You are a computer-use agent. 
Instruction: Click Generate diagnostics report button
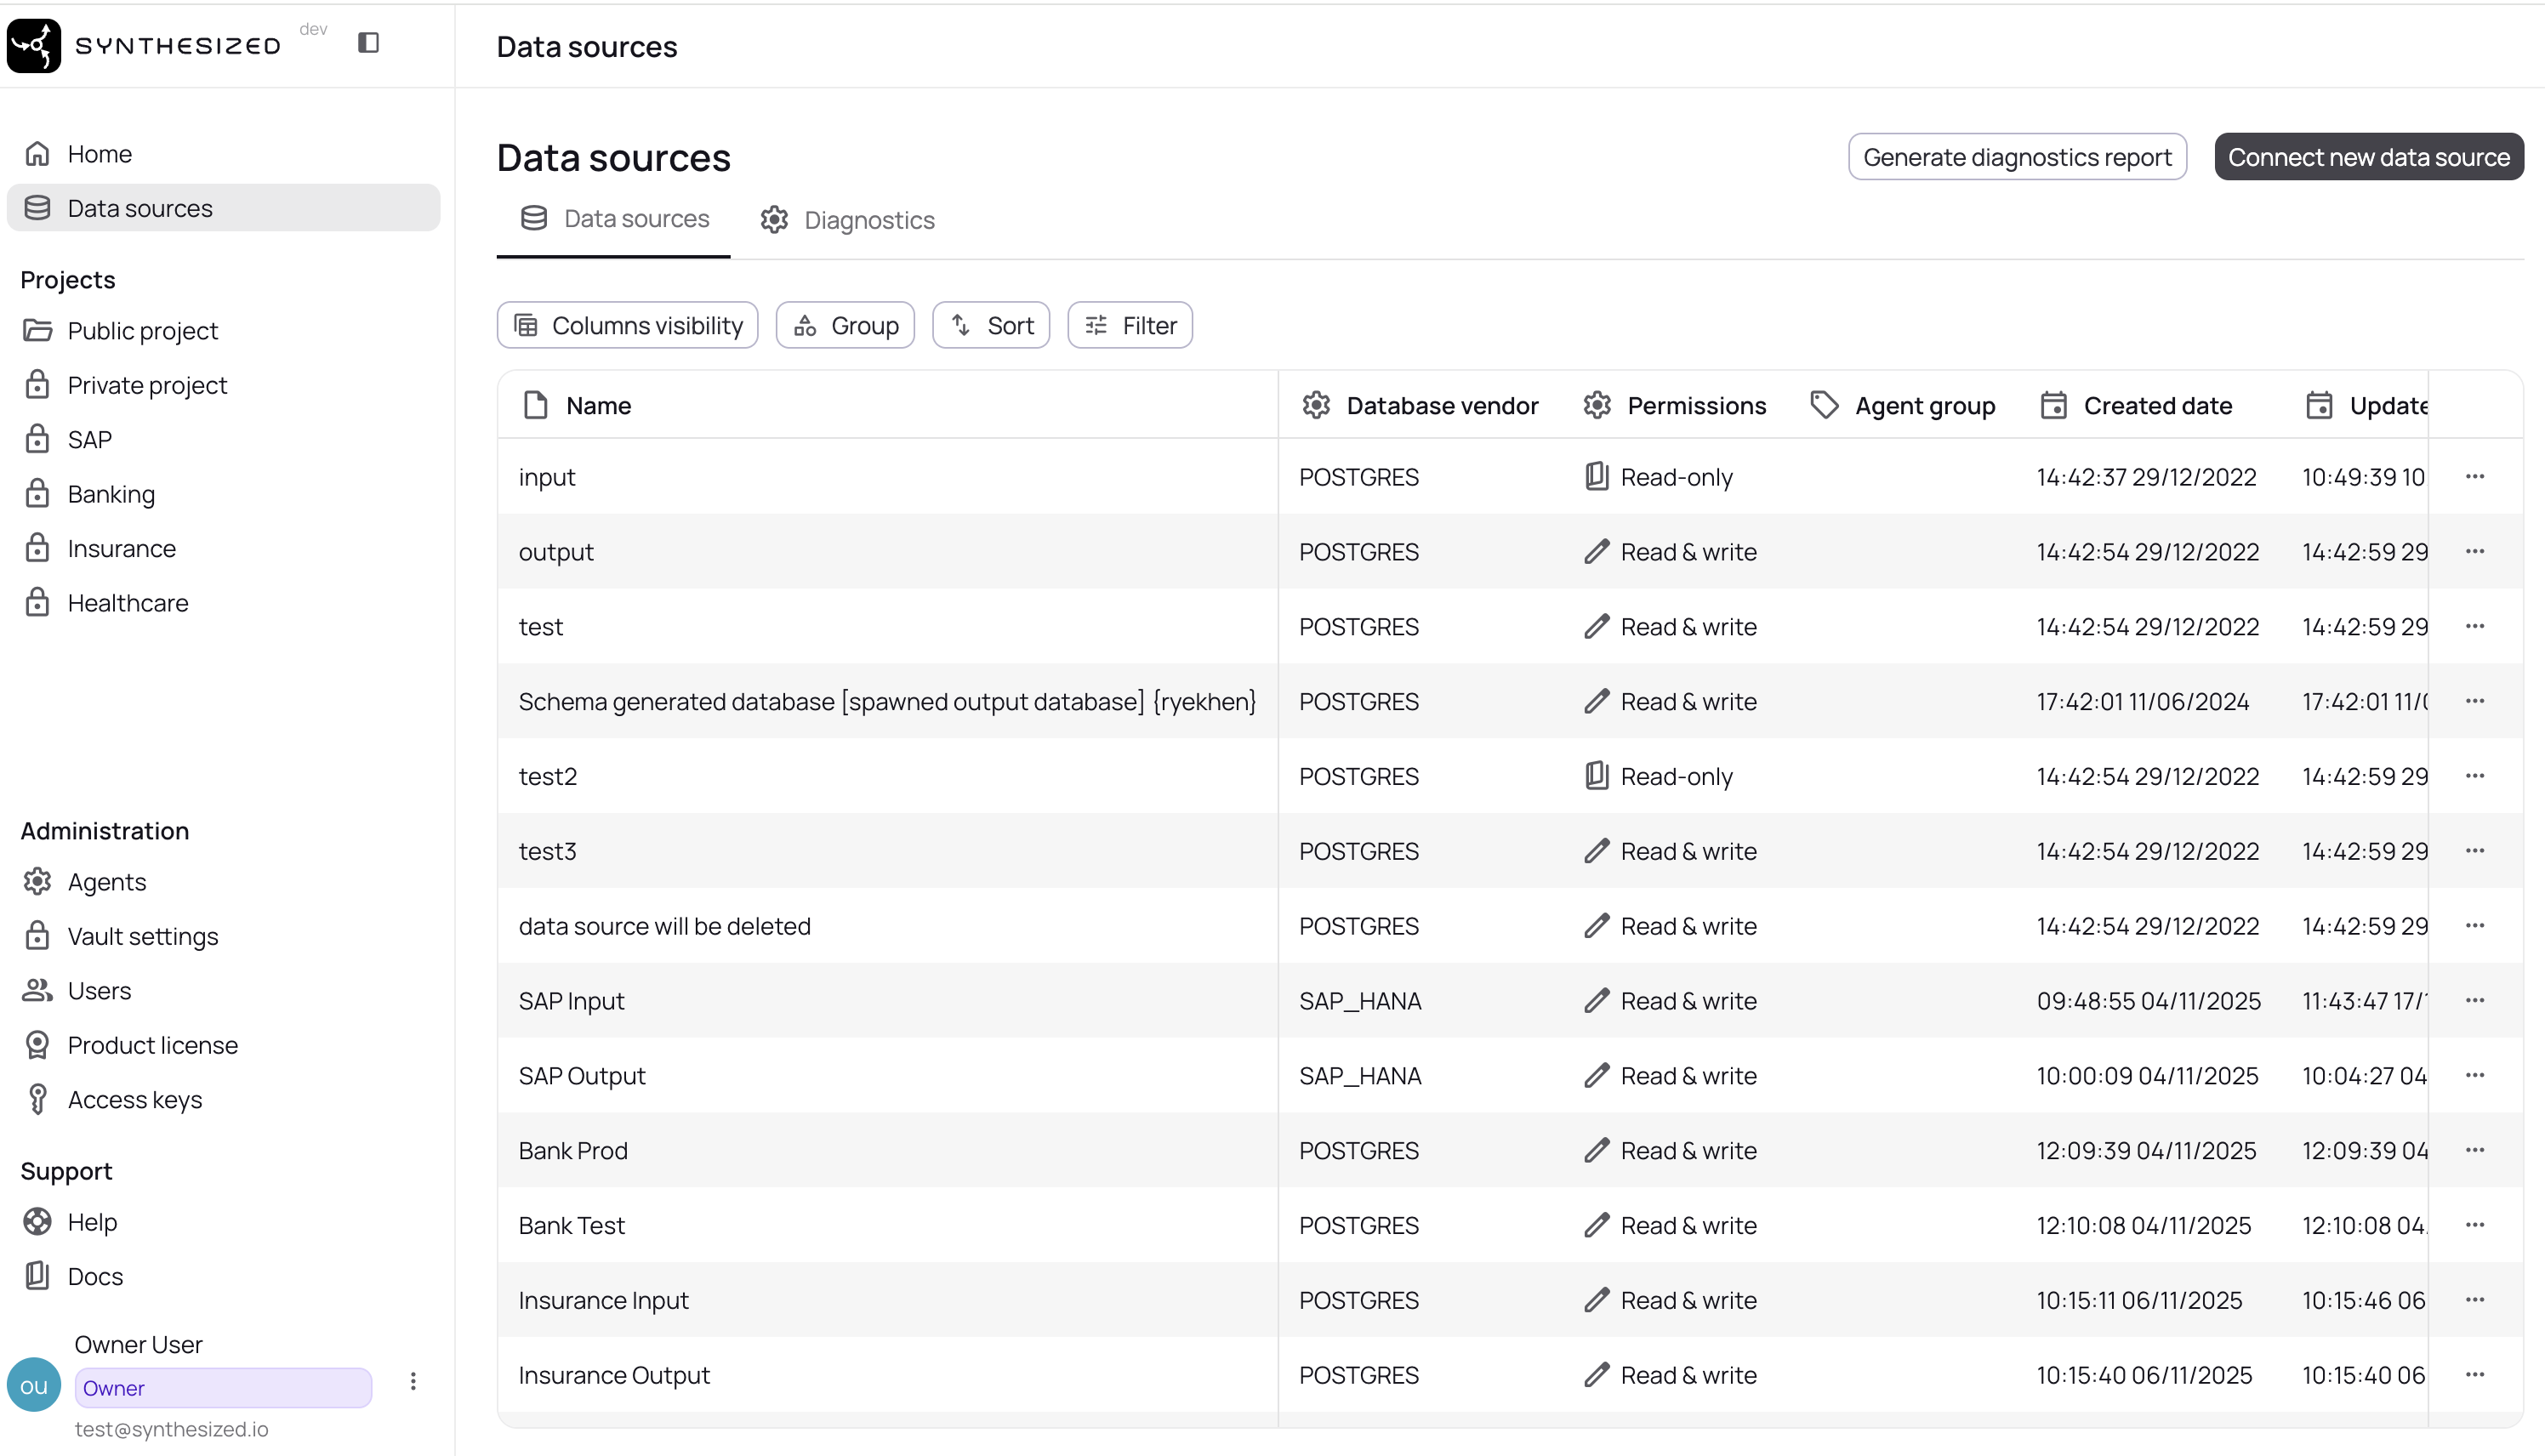coord(2016,157)
